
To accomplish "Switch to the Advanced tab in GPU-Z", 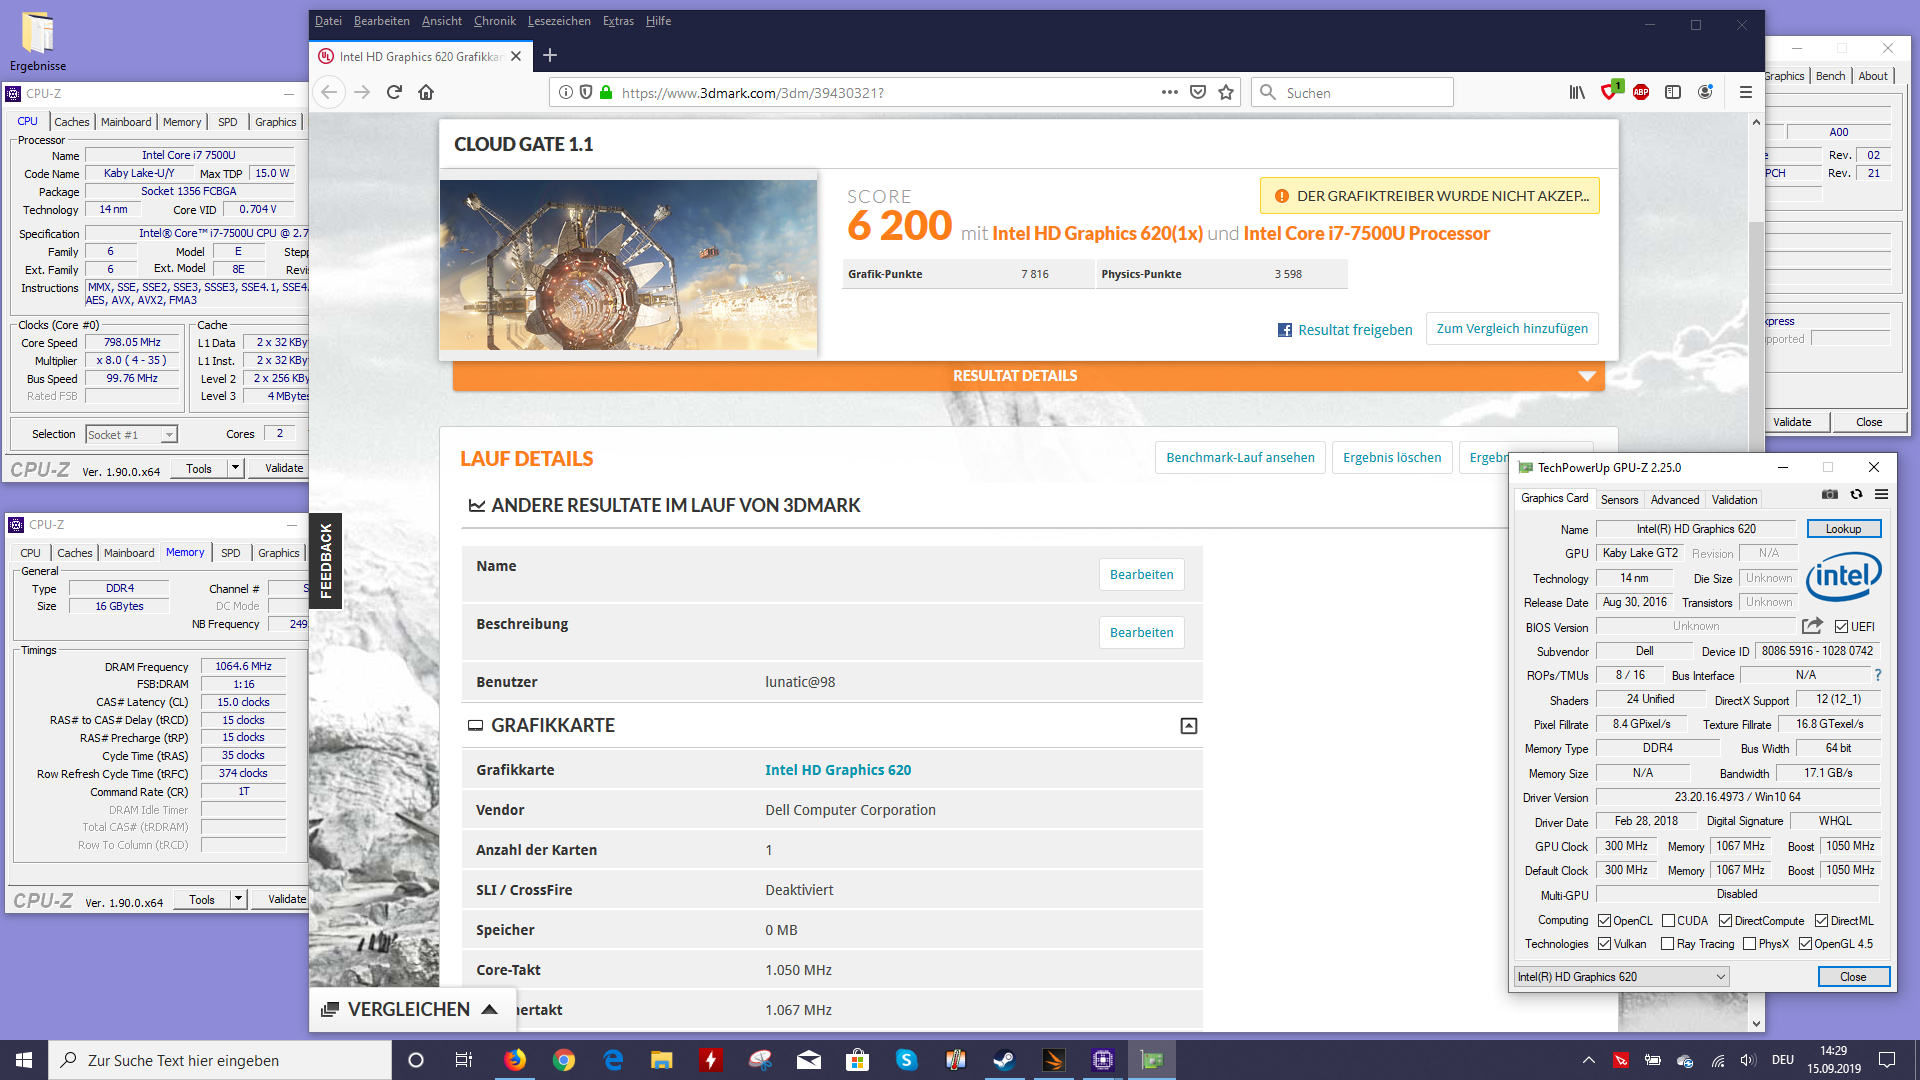I will [1674, 500].
